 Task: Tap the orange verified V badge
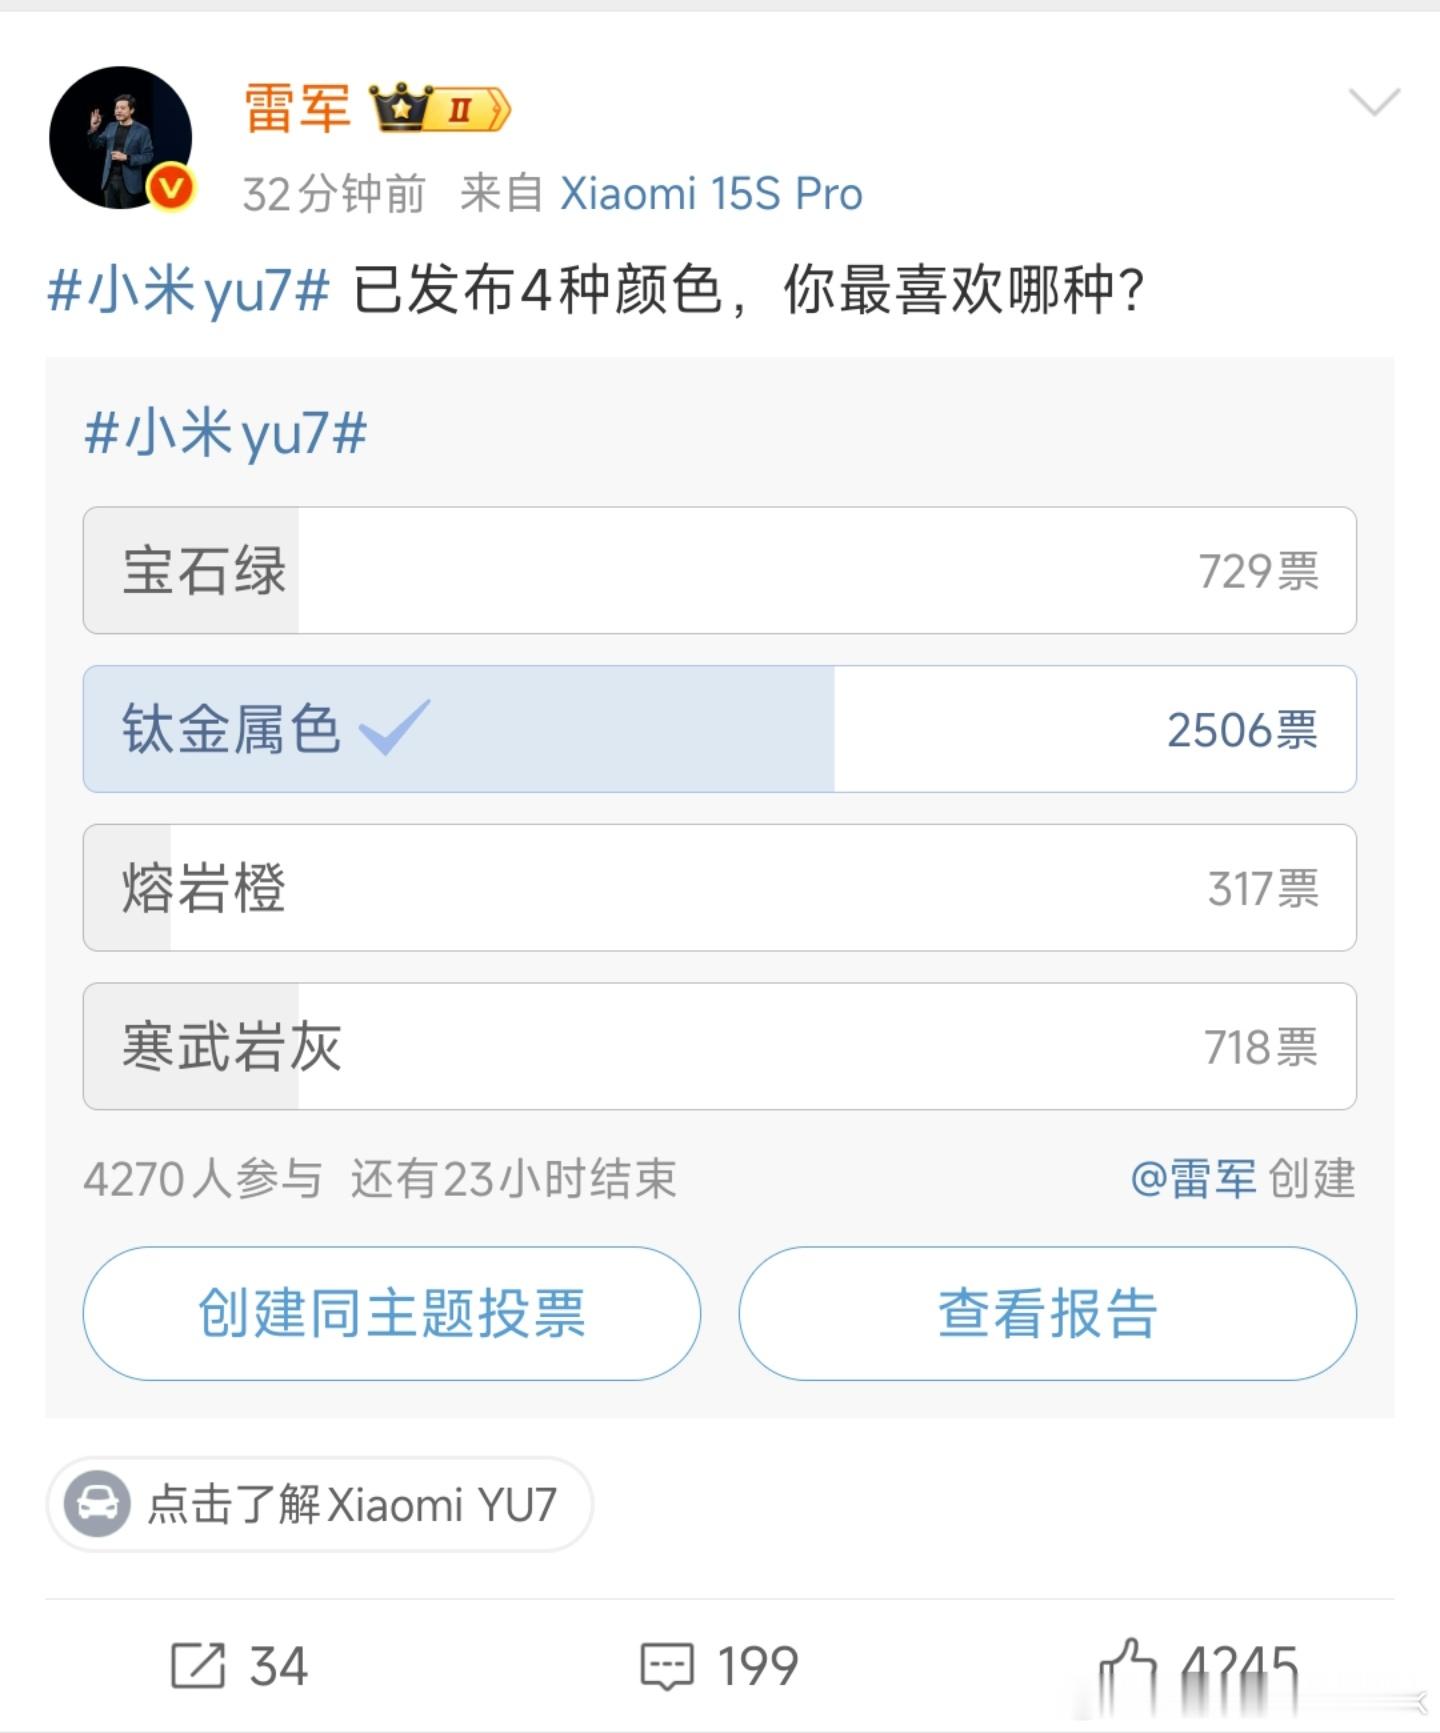(x=172, y=187)
